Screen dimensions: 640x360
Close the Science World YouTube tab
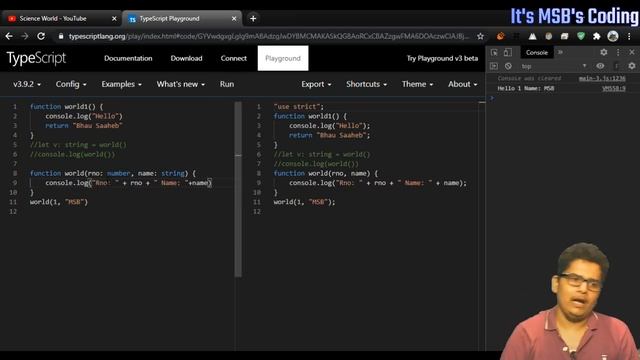pos(114,18)
